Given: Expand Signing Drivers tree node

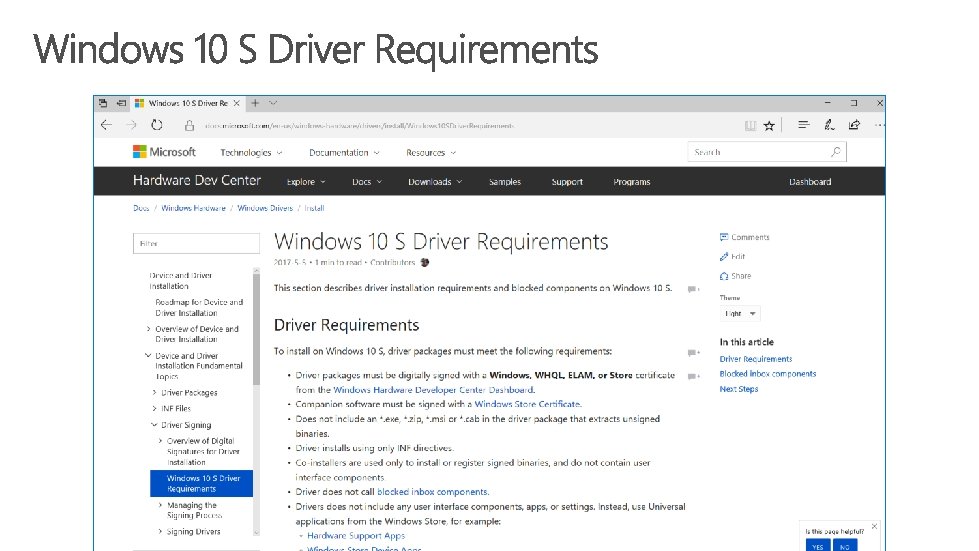Looking at the screenshot, I should tap(160, 532).
